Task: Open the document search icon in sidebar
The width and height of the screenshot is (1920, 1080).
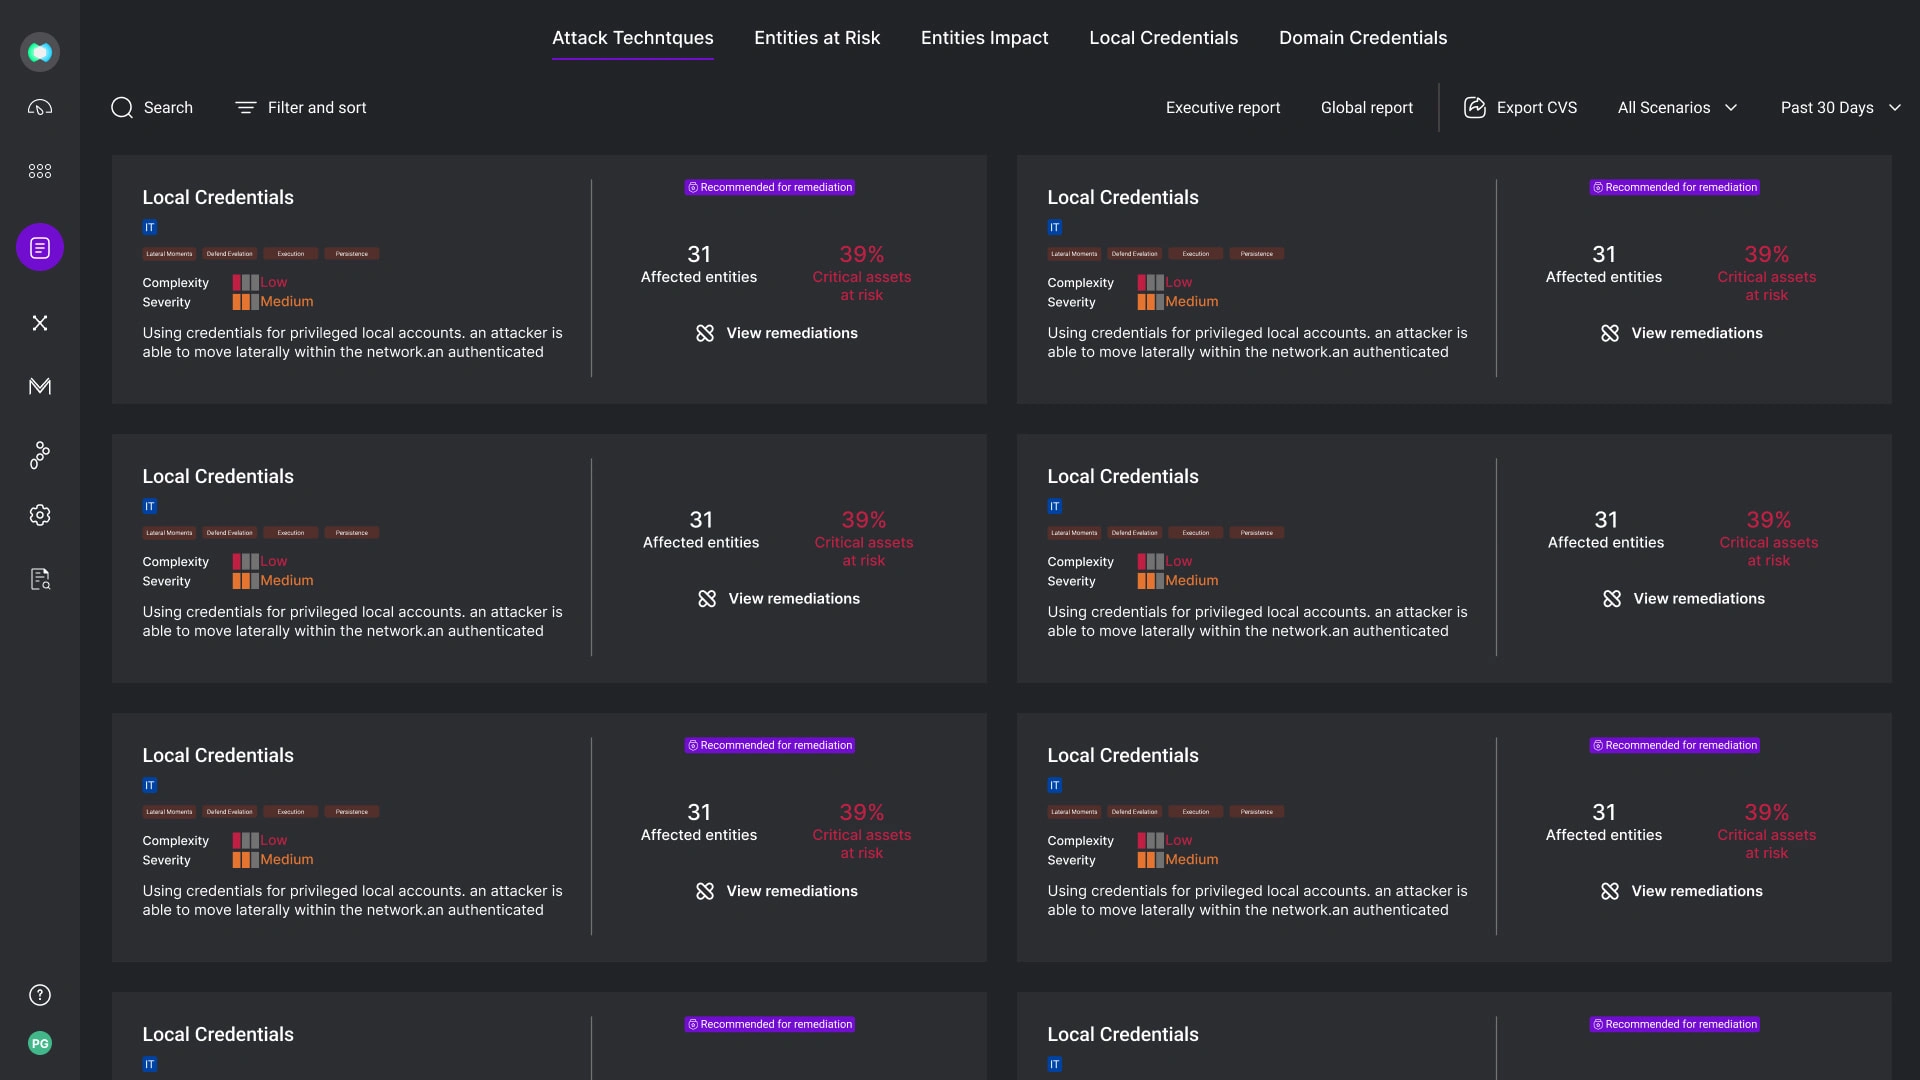Action: 40,579
